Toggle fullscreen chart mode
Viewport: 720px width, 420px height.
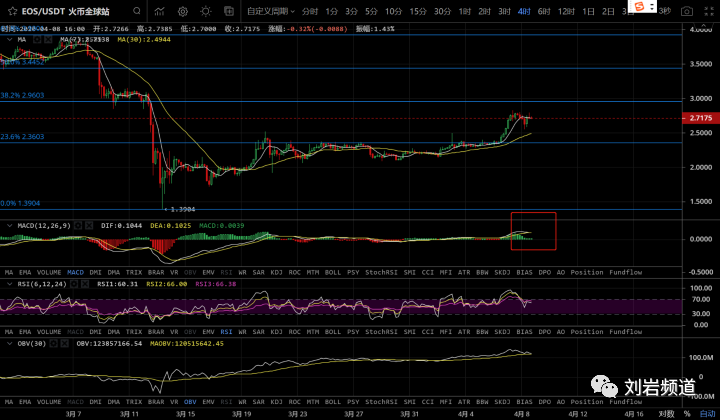709,11
